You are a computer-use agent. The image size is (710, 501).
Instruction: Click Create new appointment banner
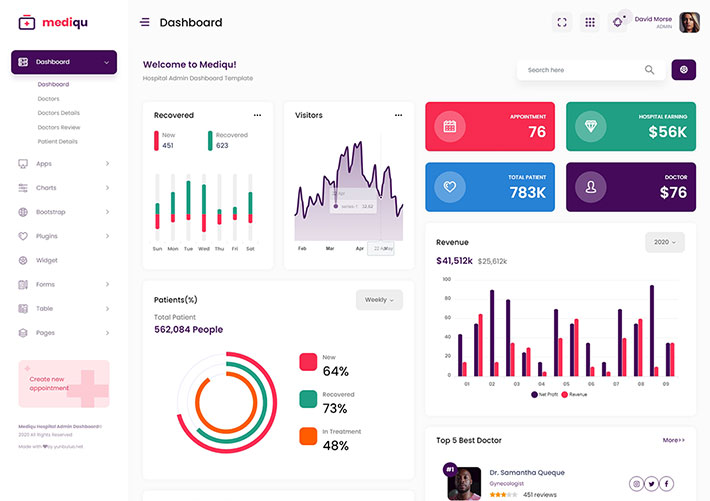(64, 383)
